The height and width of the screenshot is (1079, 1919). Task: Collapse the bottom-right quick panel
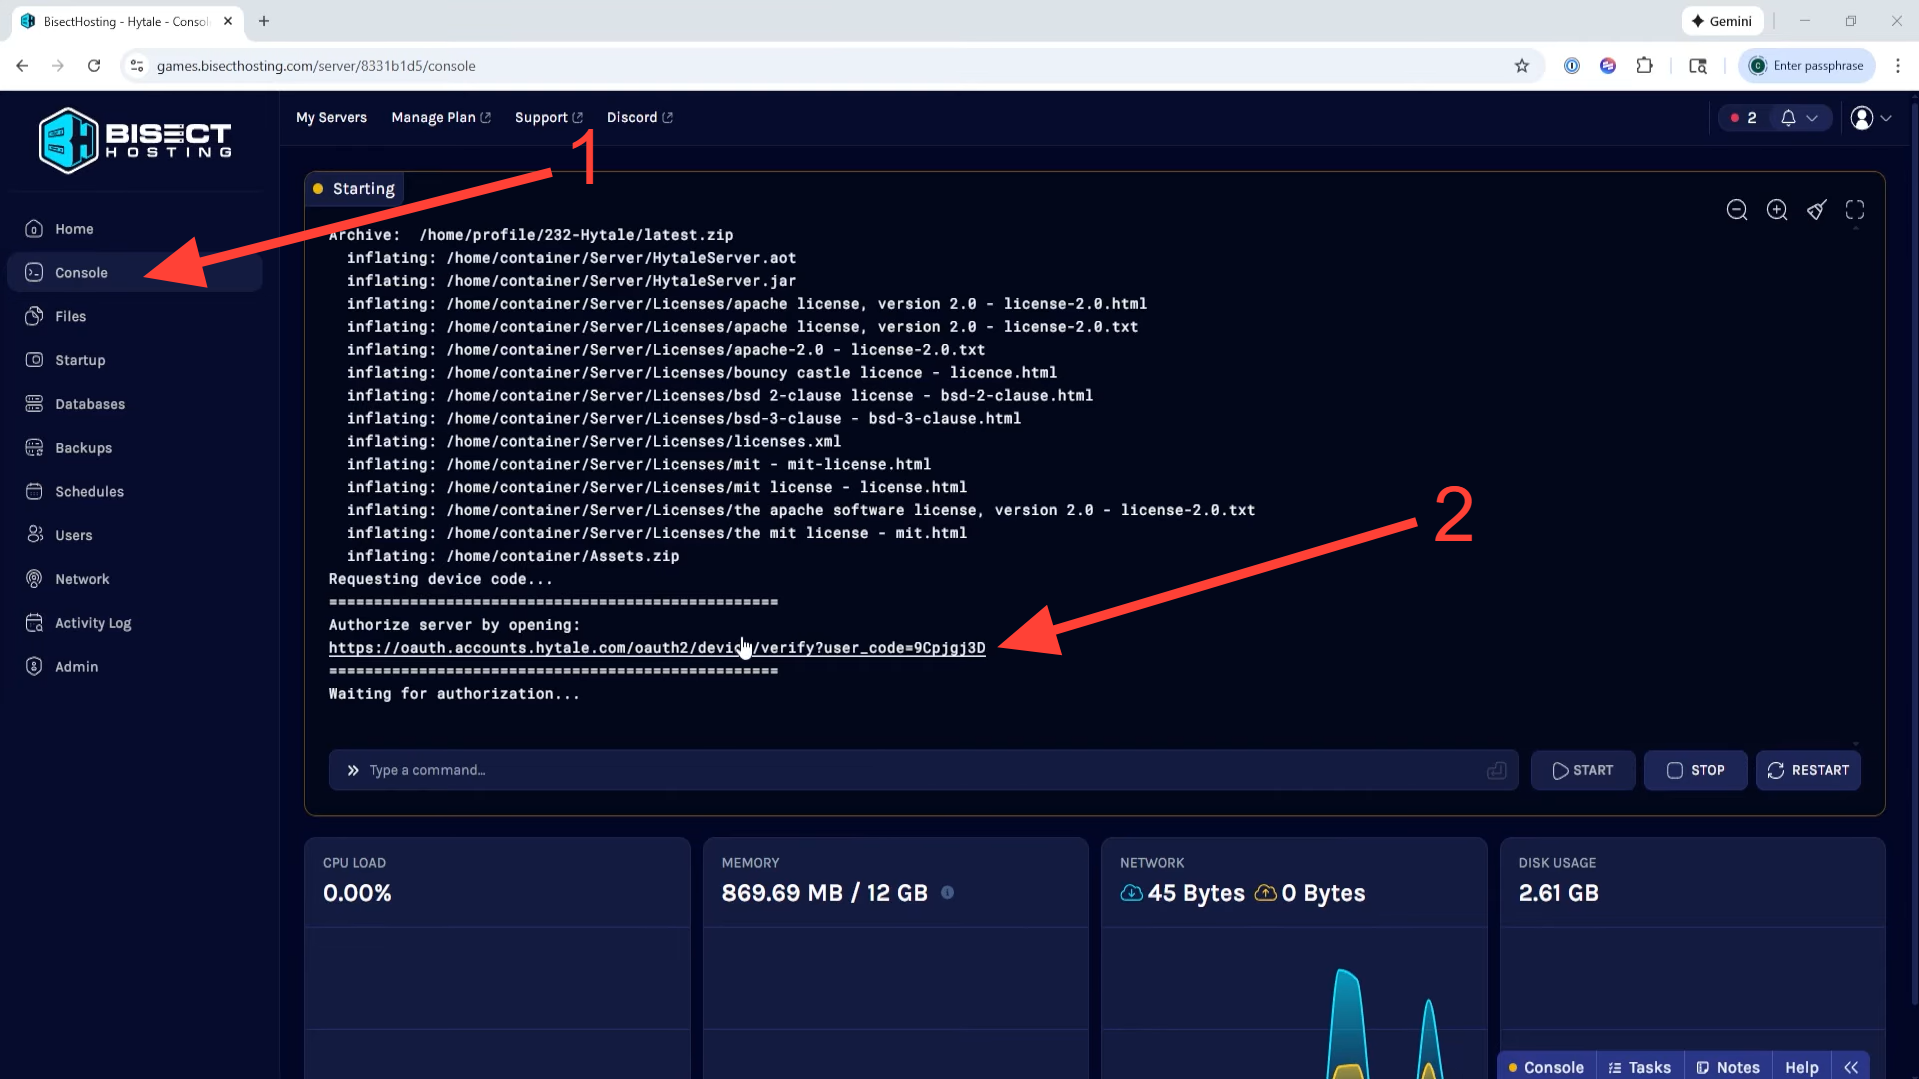click(1851, 1067)
